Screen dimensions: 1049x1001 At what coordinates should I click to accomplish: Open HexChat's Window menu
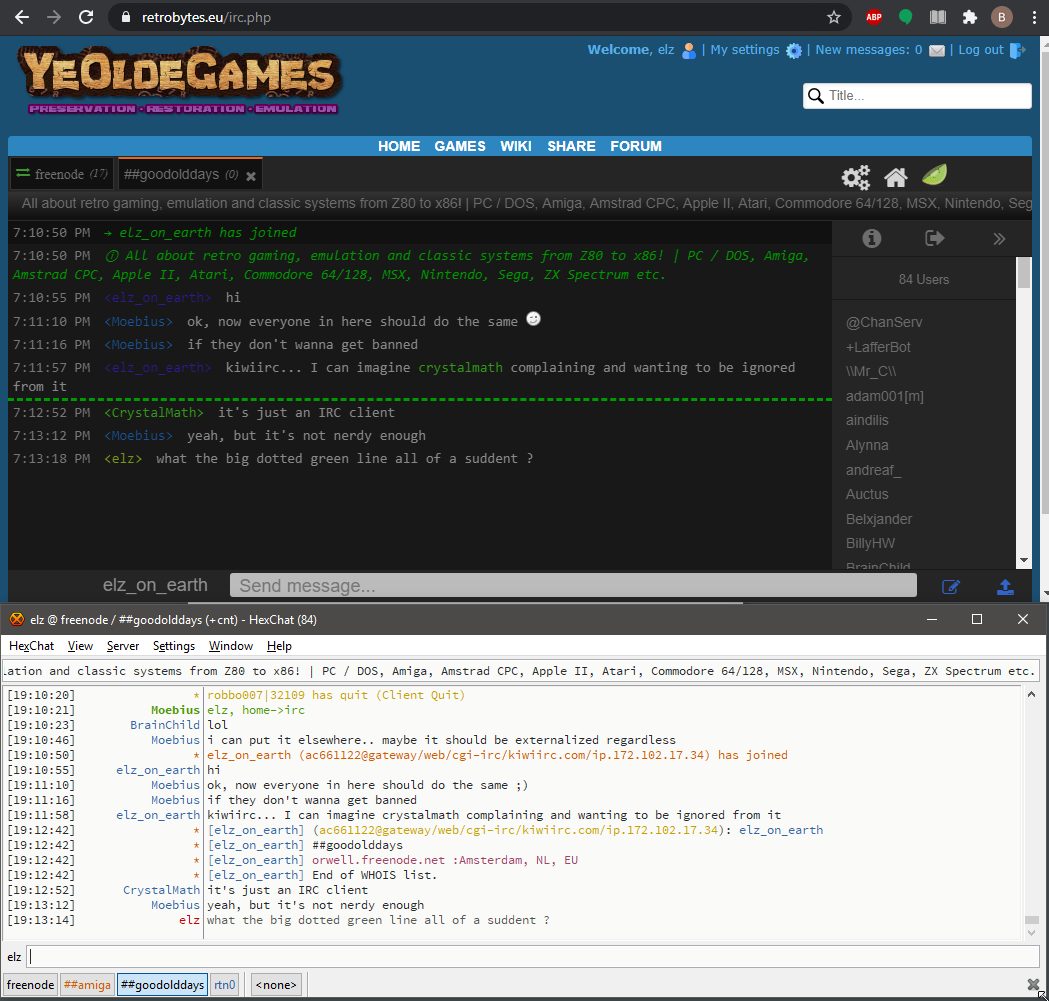click(231, 646)
